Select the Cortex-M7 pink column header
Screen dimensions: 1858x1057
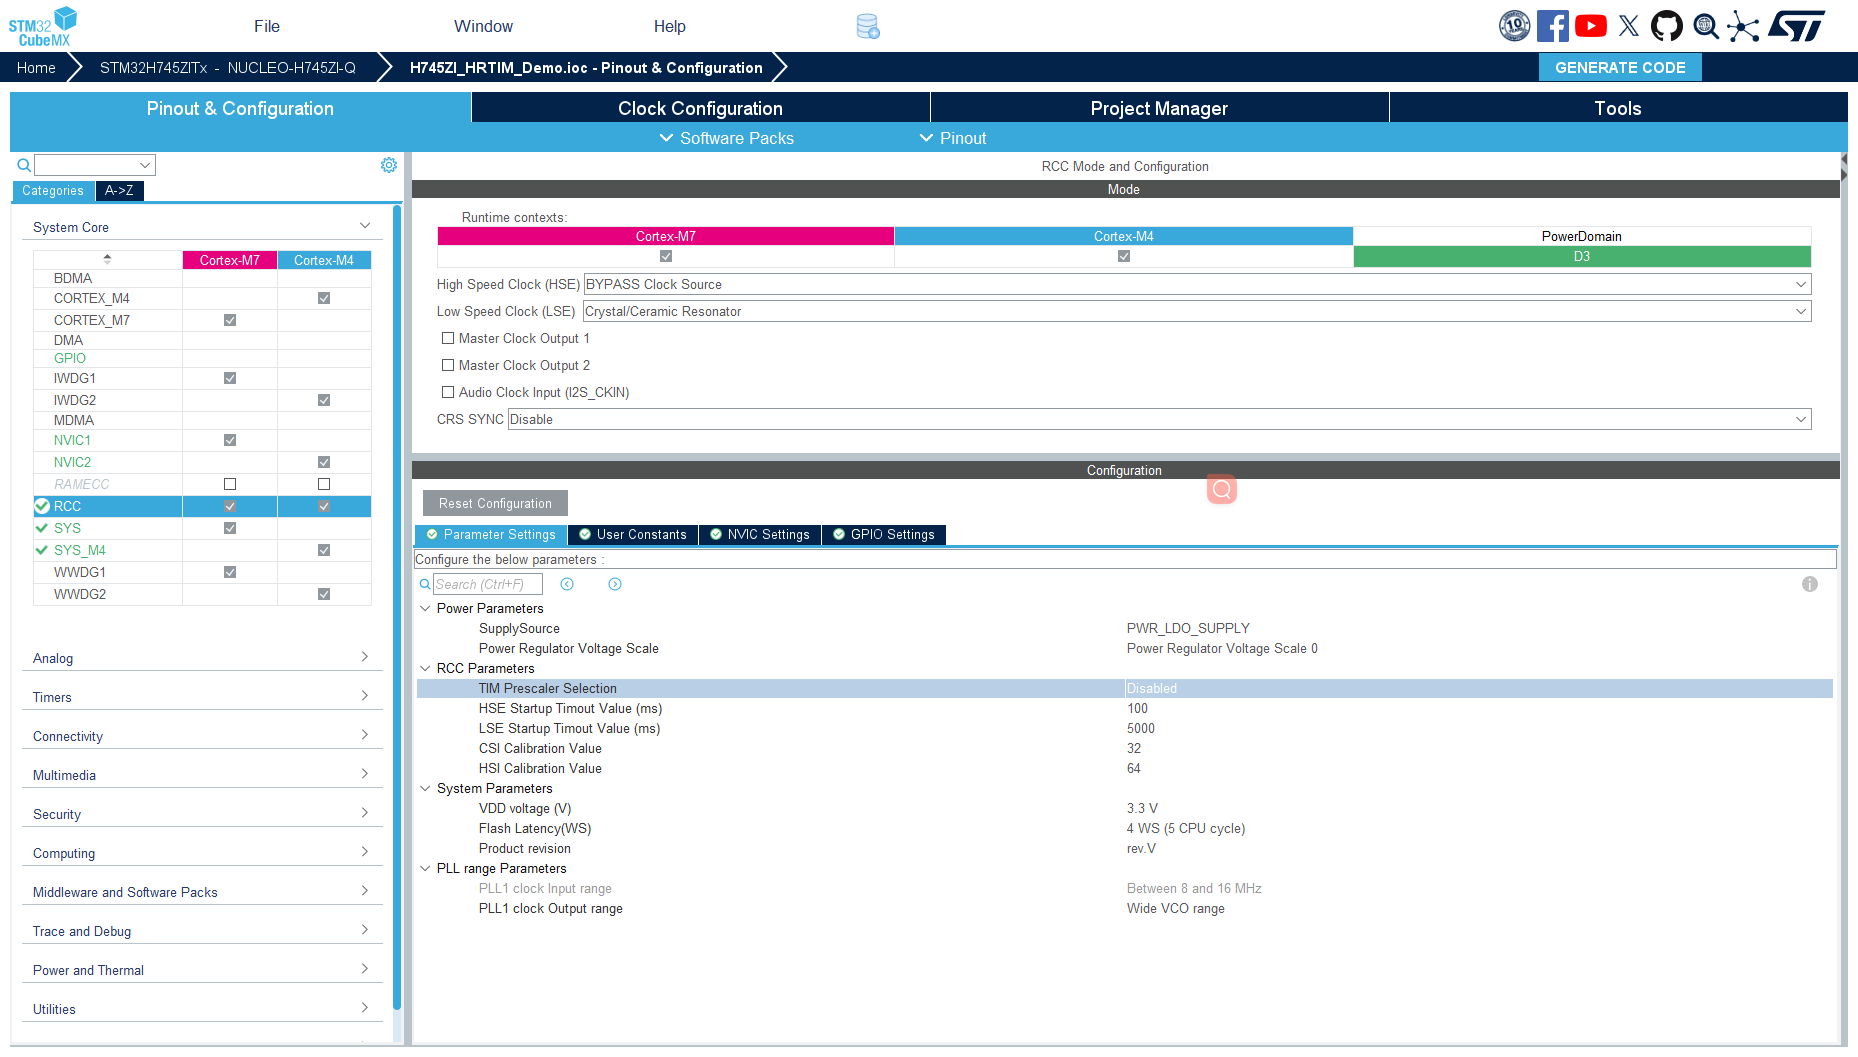click(x=229, y=260)
